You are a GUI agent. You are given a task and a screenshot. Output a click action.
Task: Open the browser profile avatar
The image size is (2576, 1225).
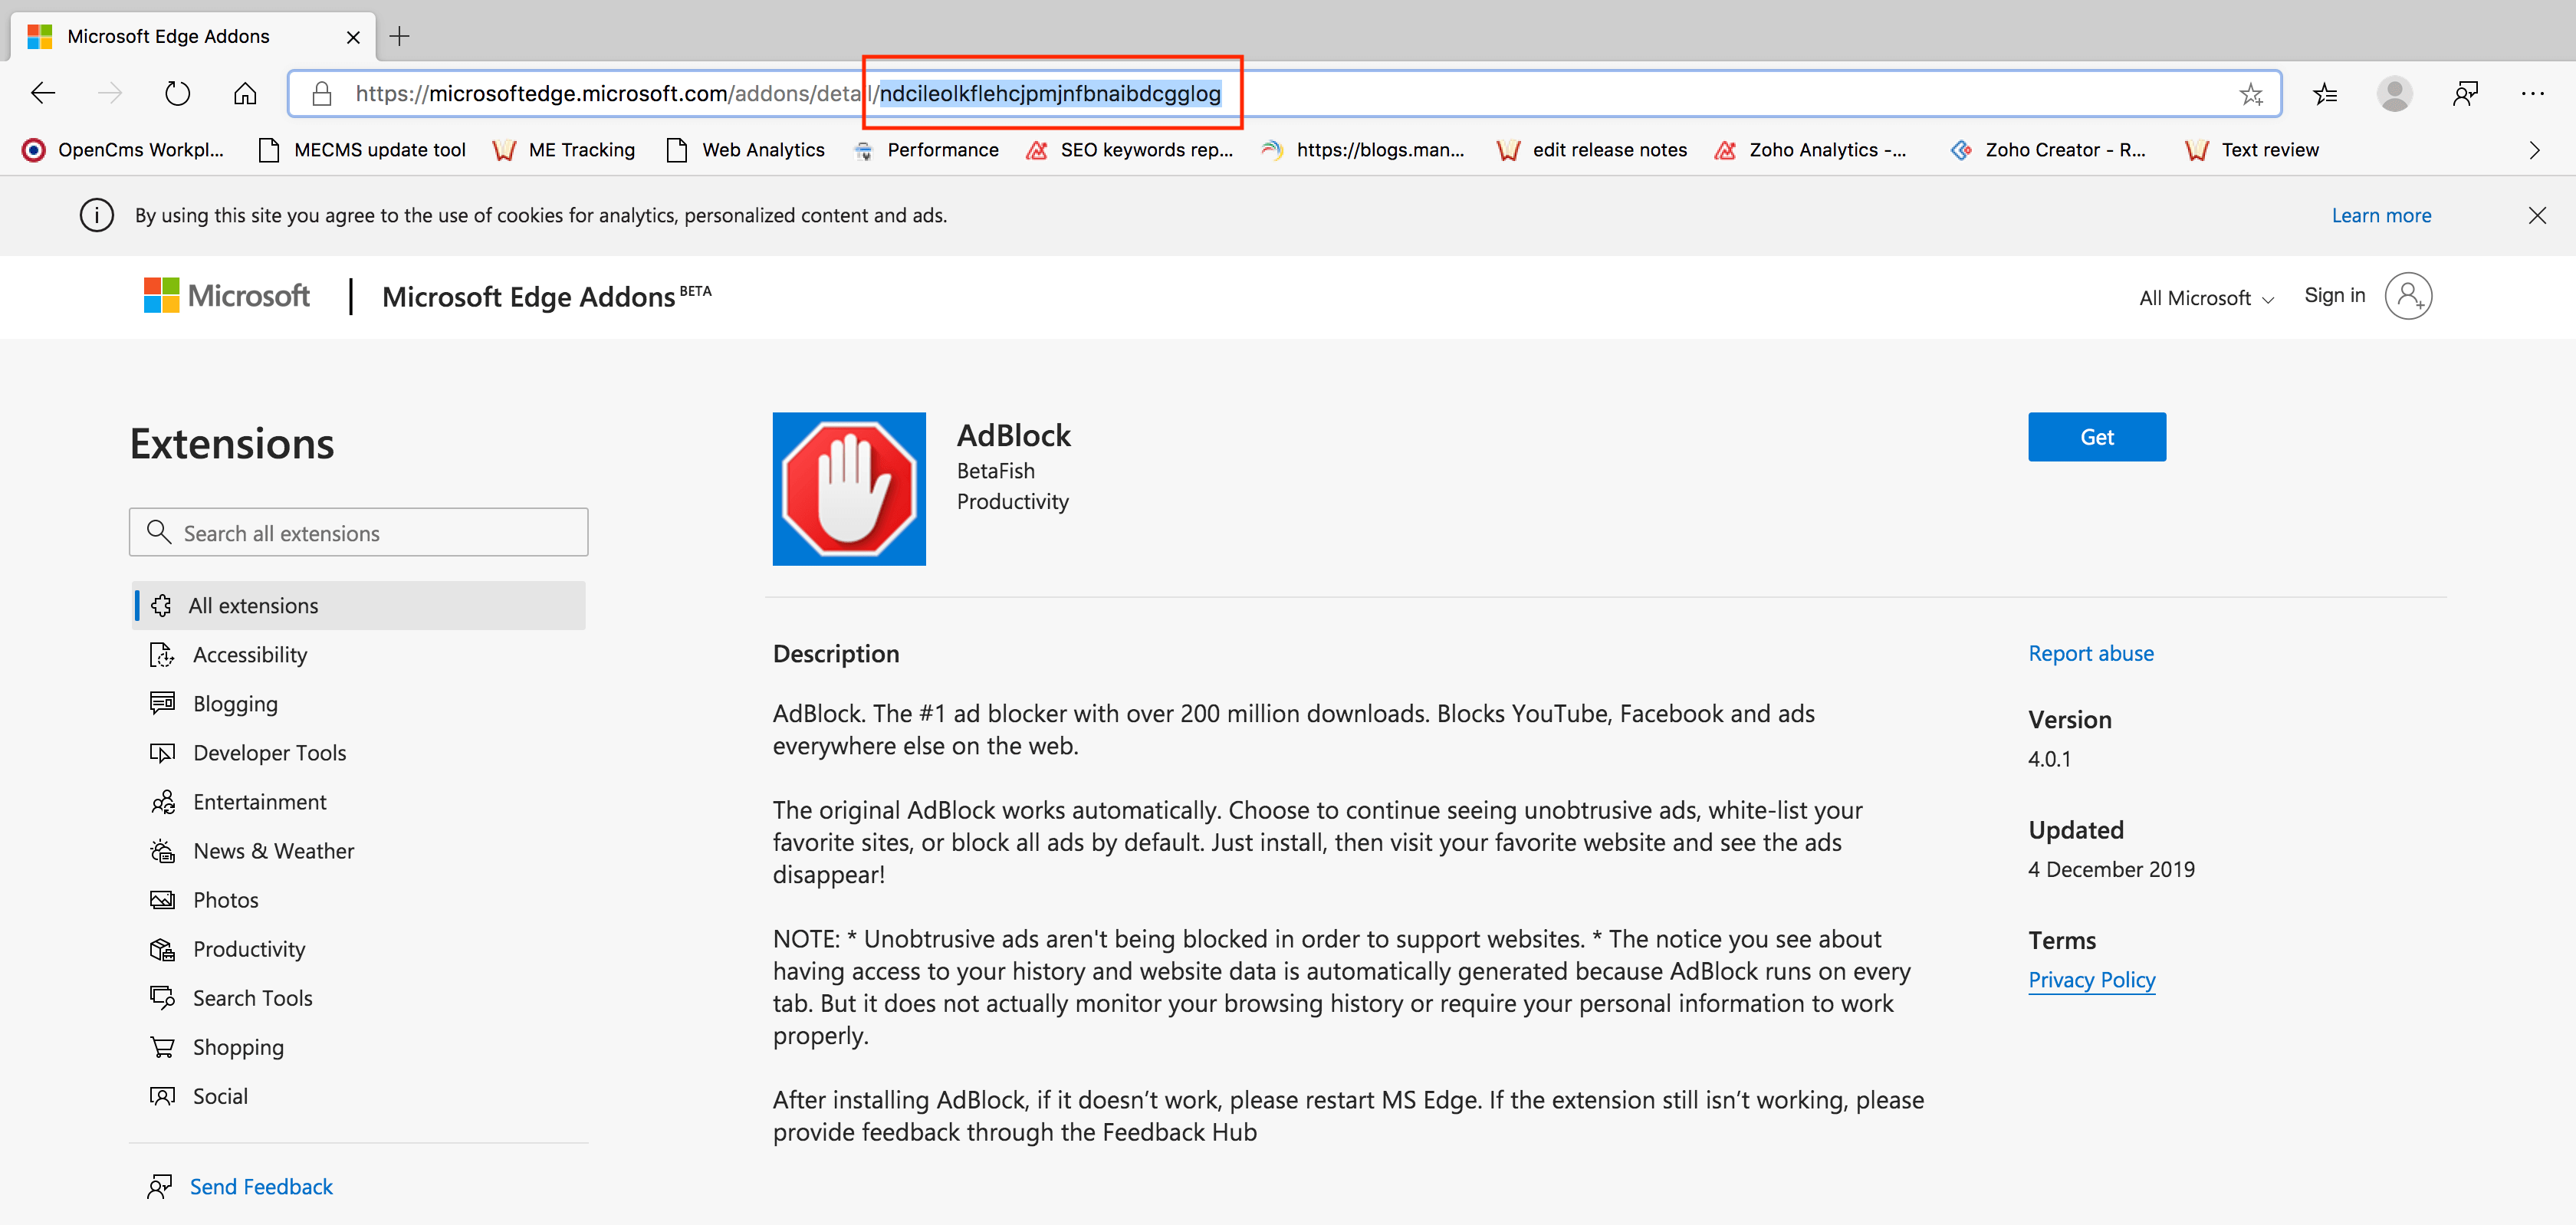click(x=2394, y=94)
